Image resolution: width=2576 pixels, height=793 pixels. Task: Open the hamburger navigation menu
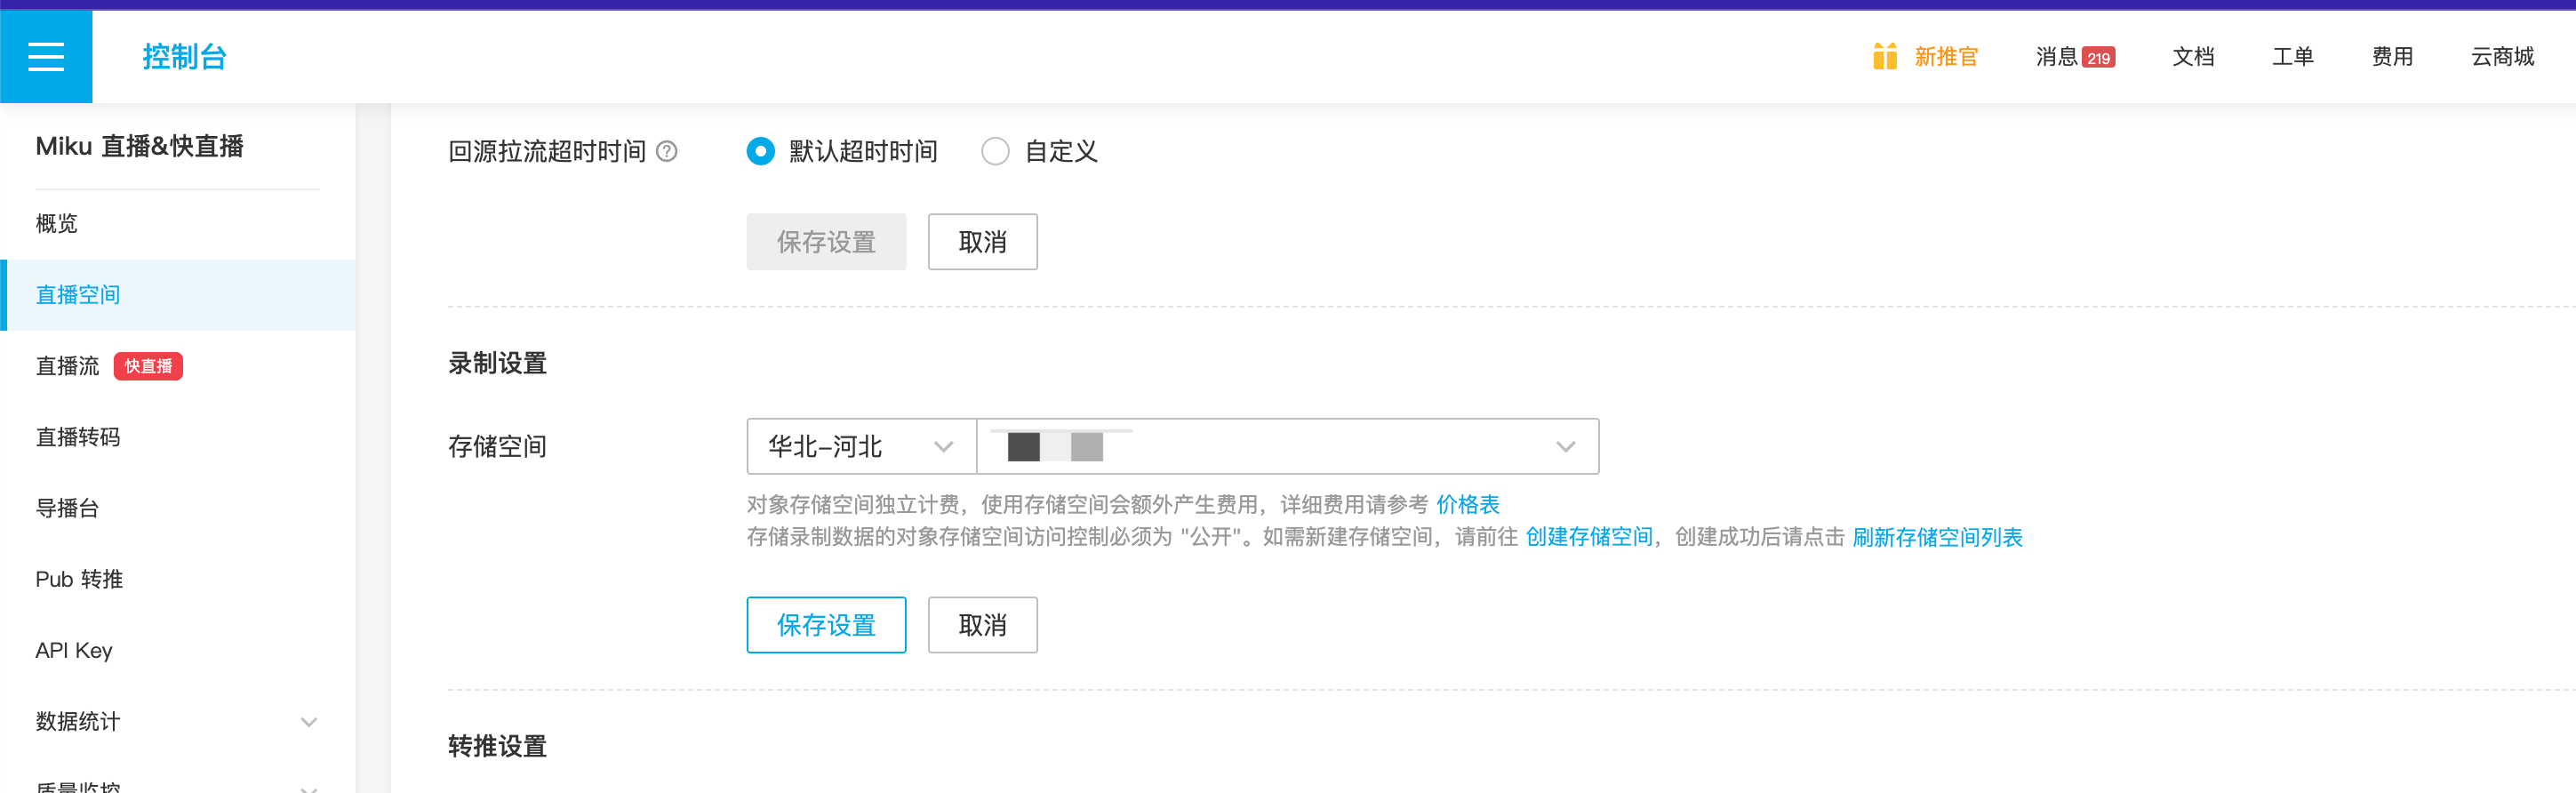[46, 57]
